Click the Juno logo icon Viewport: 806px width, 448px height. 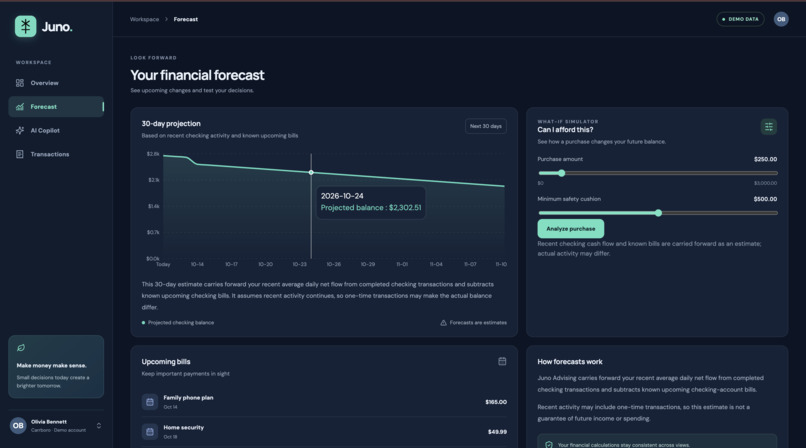(25, 26)
